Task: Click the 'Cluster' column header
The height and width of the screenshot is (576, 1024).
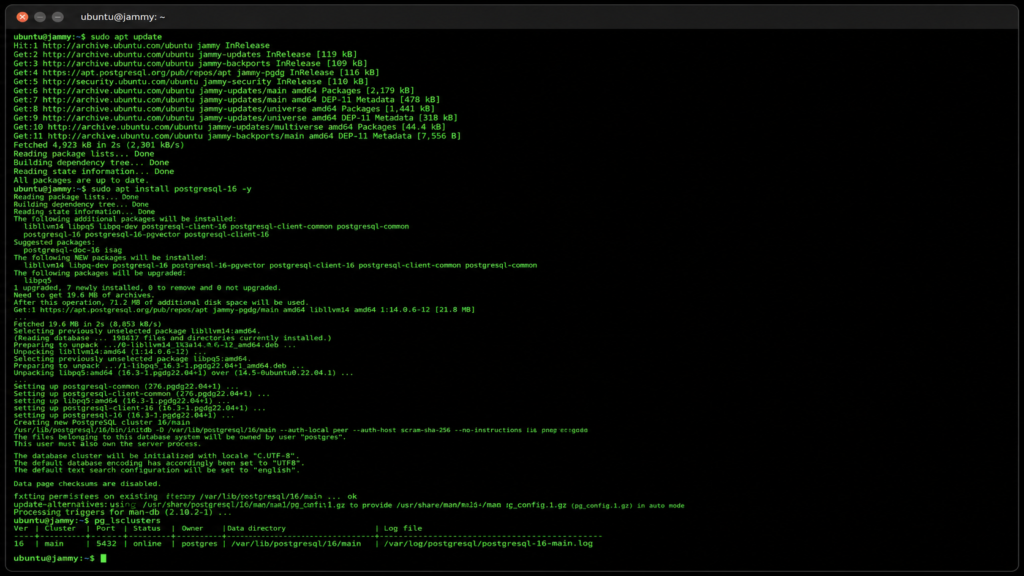Action: 60,528
